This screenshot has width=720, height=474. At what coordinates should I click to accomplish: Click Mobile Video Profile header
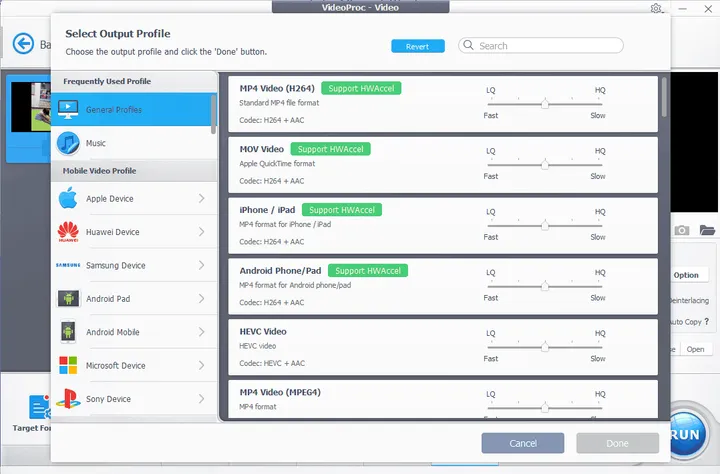pos(100,170)
